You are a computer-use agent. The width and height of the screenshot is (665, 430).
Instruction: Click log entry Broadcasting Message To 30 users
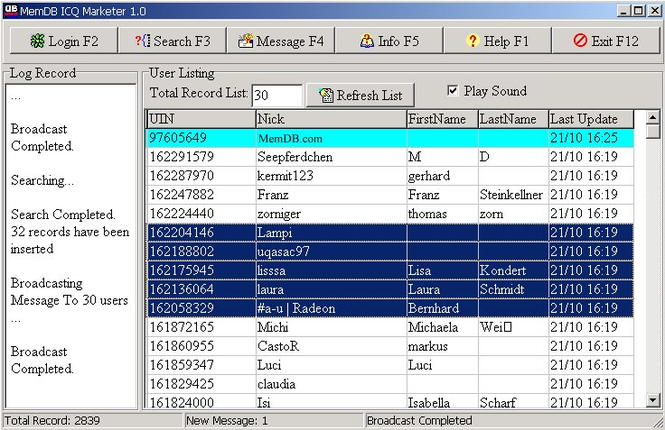pos(70,292)
